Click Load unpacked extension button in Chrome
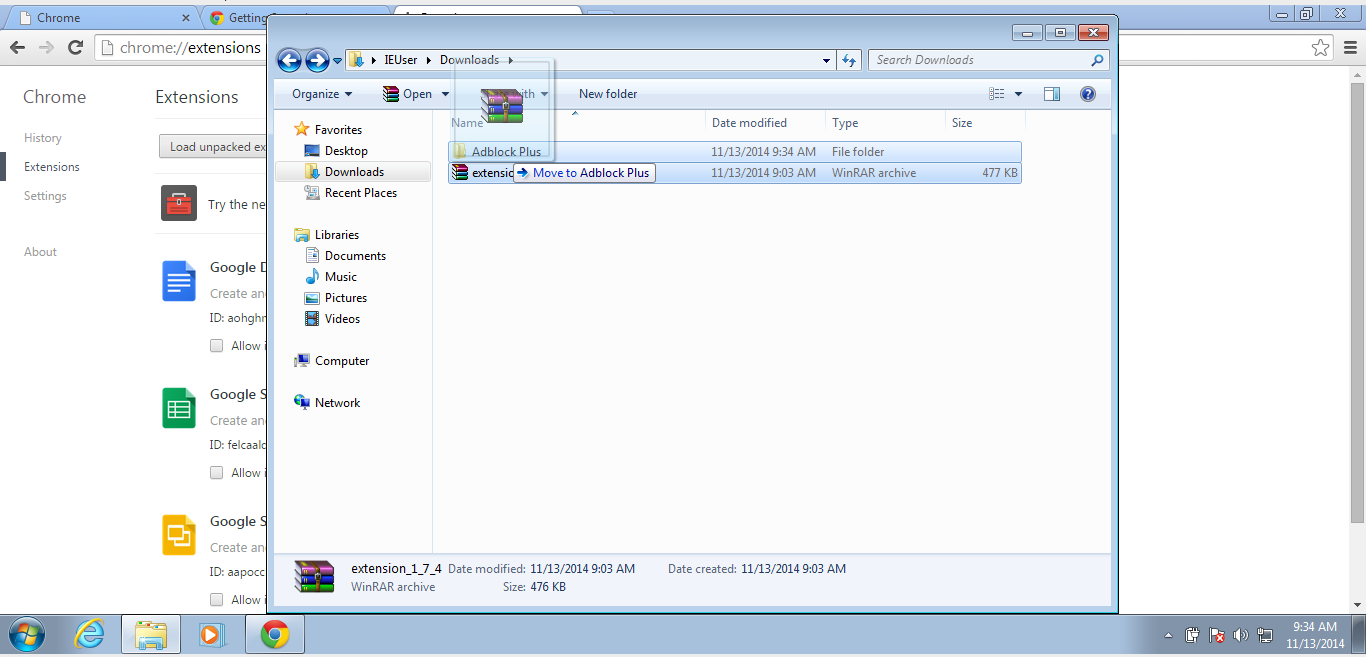This screenshot has height=657, width=1366. tap(212, 147)
